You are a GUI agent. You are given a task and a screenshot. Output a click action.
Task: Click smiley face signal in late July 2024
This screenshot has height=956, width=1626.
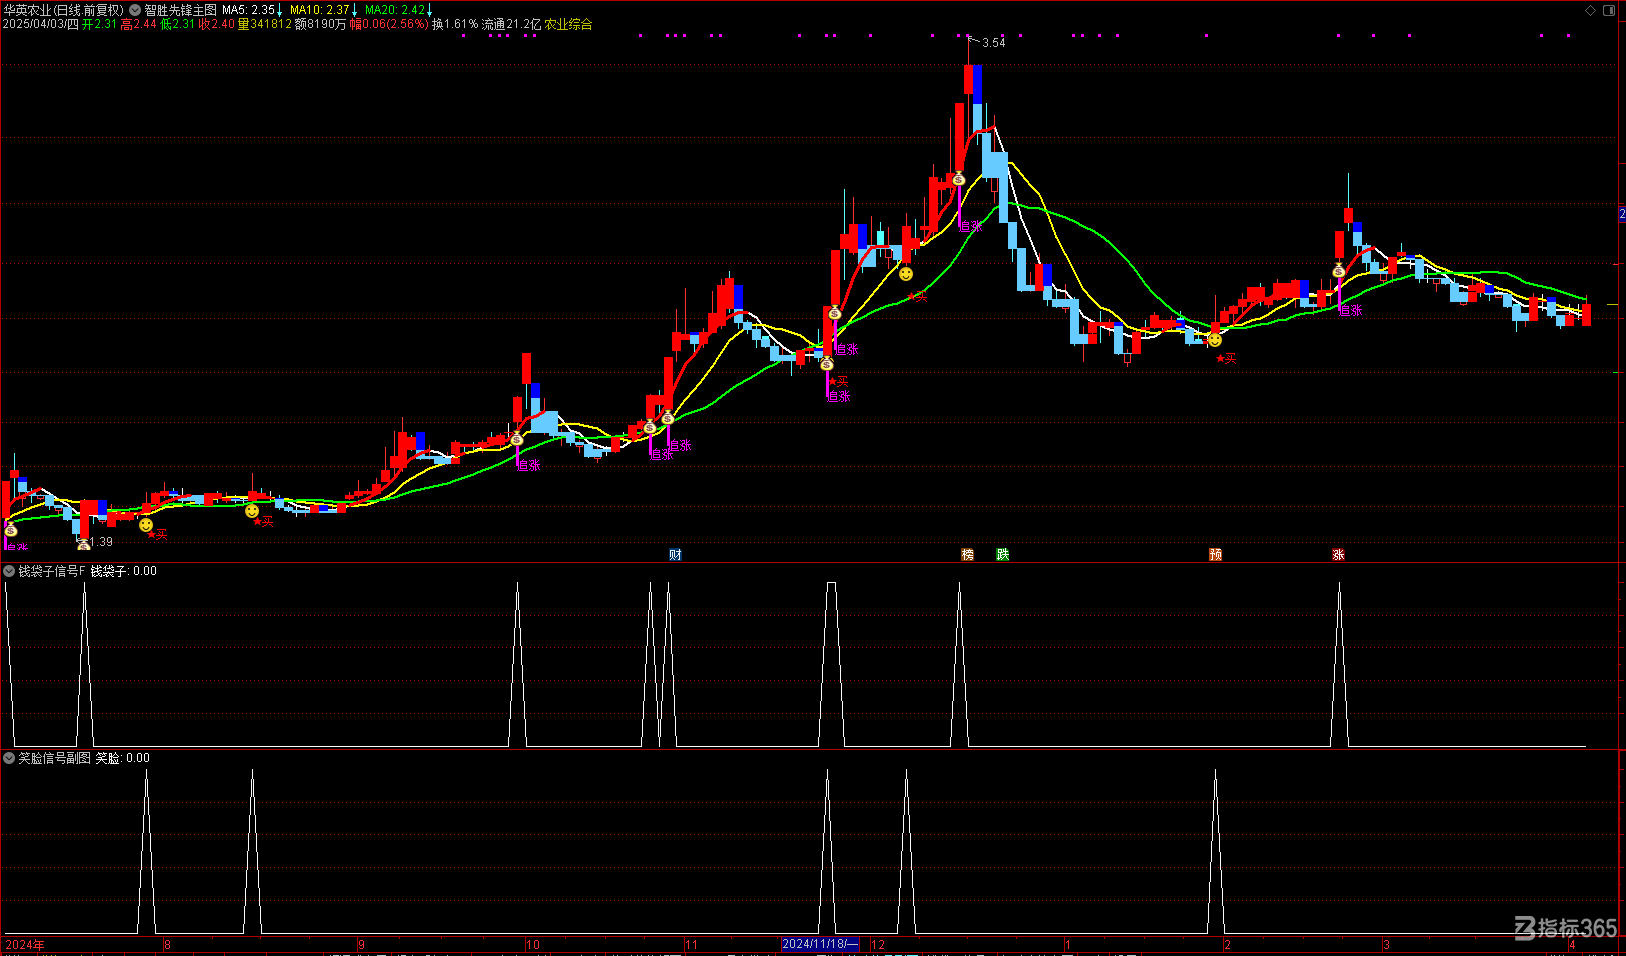coord(146,525)
